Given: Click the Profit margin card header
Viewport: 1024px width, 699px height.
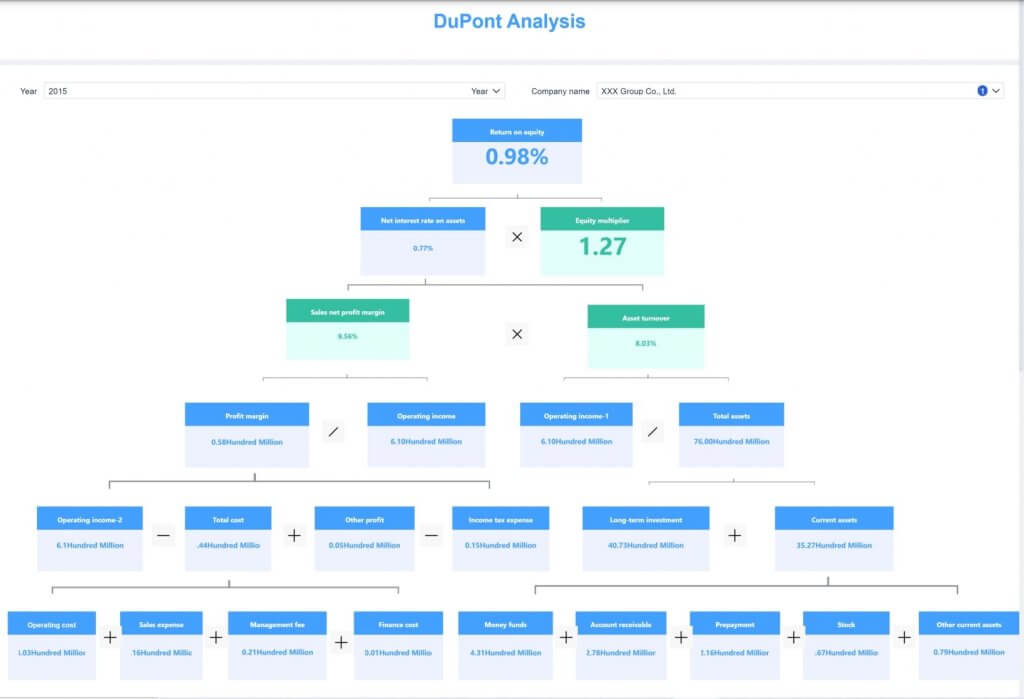Looking at the screenshot, I should click(x=247, y=415).
